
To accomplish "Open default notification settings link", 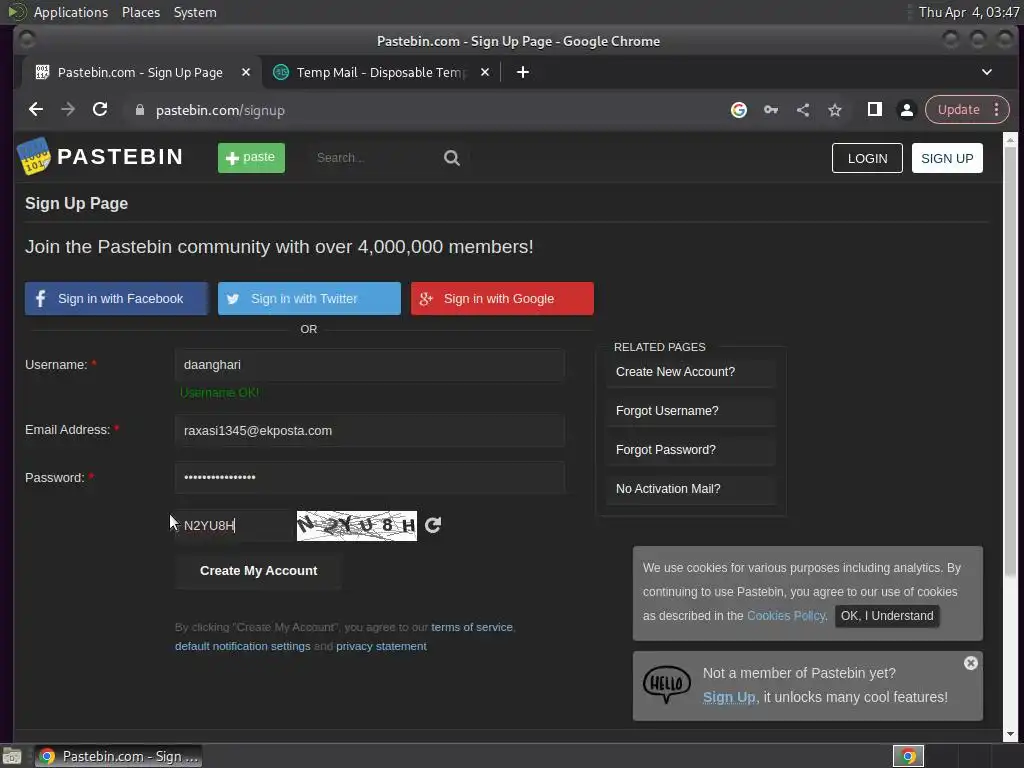I will coord(242,646).
